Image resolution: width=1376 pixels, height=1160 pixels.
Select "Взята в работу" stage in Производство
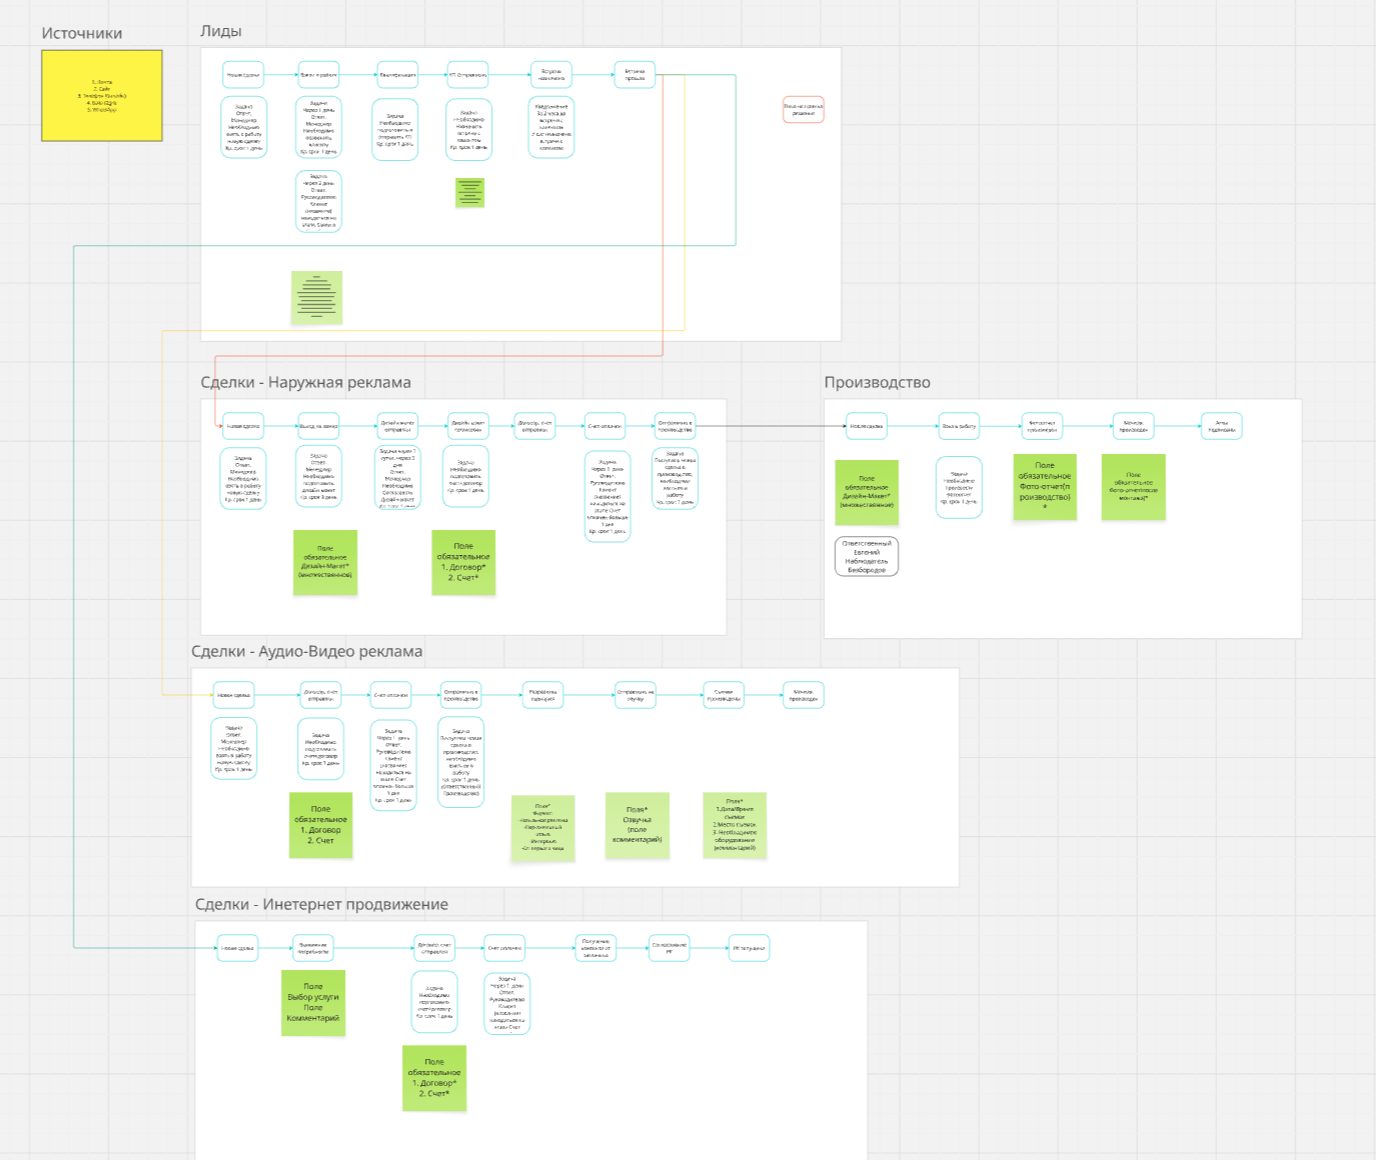[x=959, y=426]
